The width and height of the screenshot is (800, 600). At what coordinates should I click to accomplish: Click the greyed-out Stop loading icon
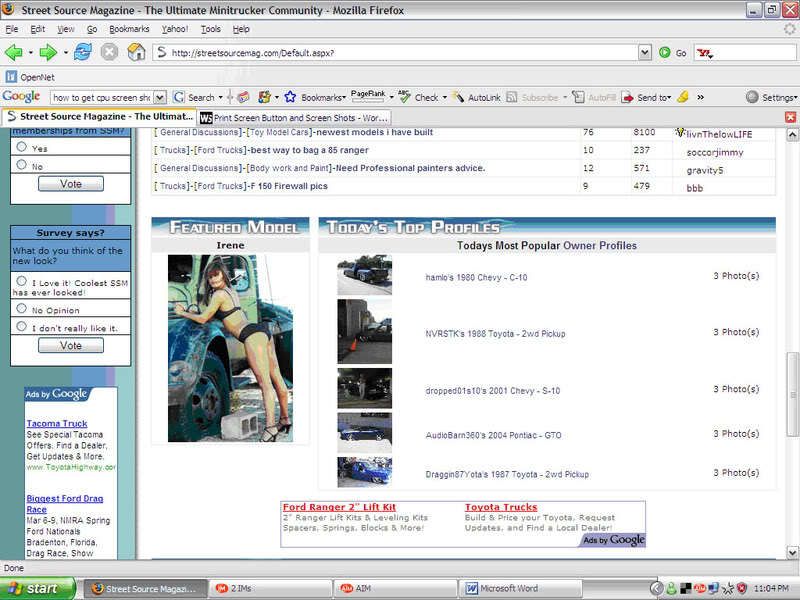109,52
